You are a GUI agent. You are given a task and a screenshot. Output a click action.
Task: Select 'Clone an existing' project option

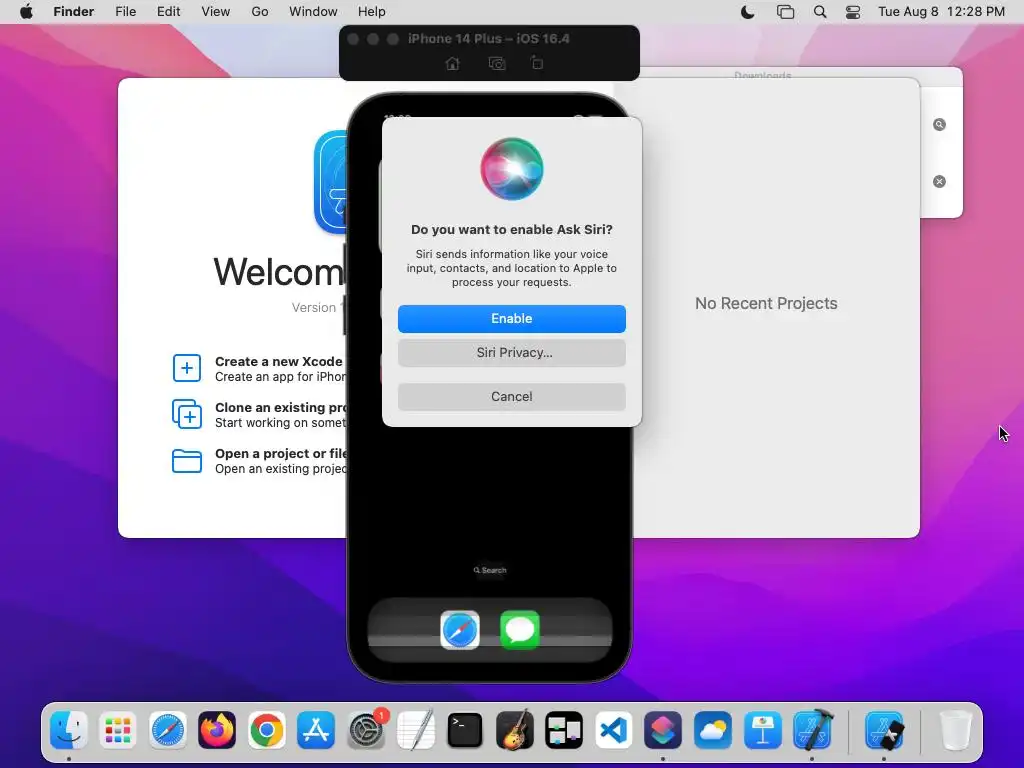[x=281, y=415]
